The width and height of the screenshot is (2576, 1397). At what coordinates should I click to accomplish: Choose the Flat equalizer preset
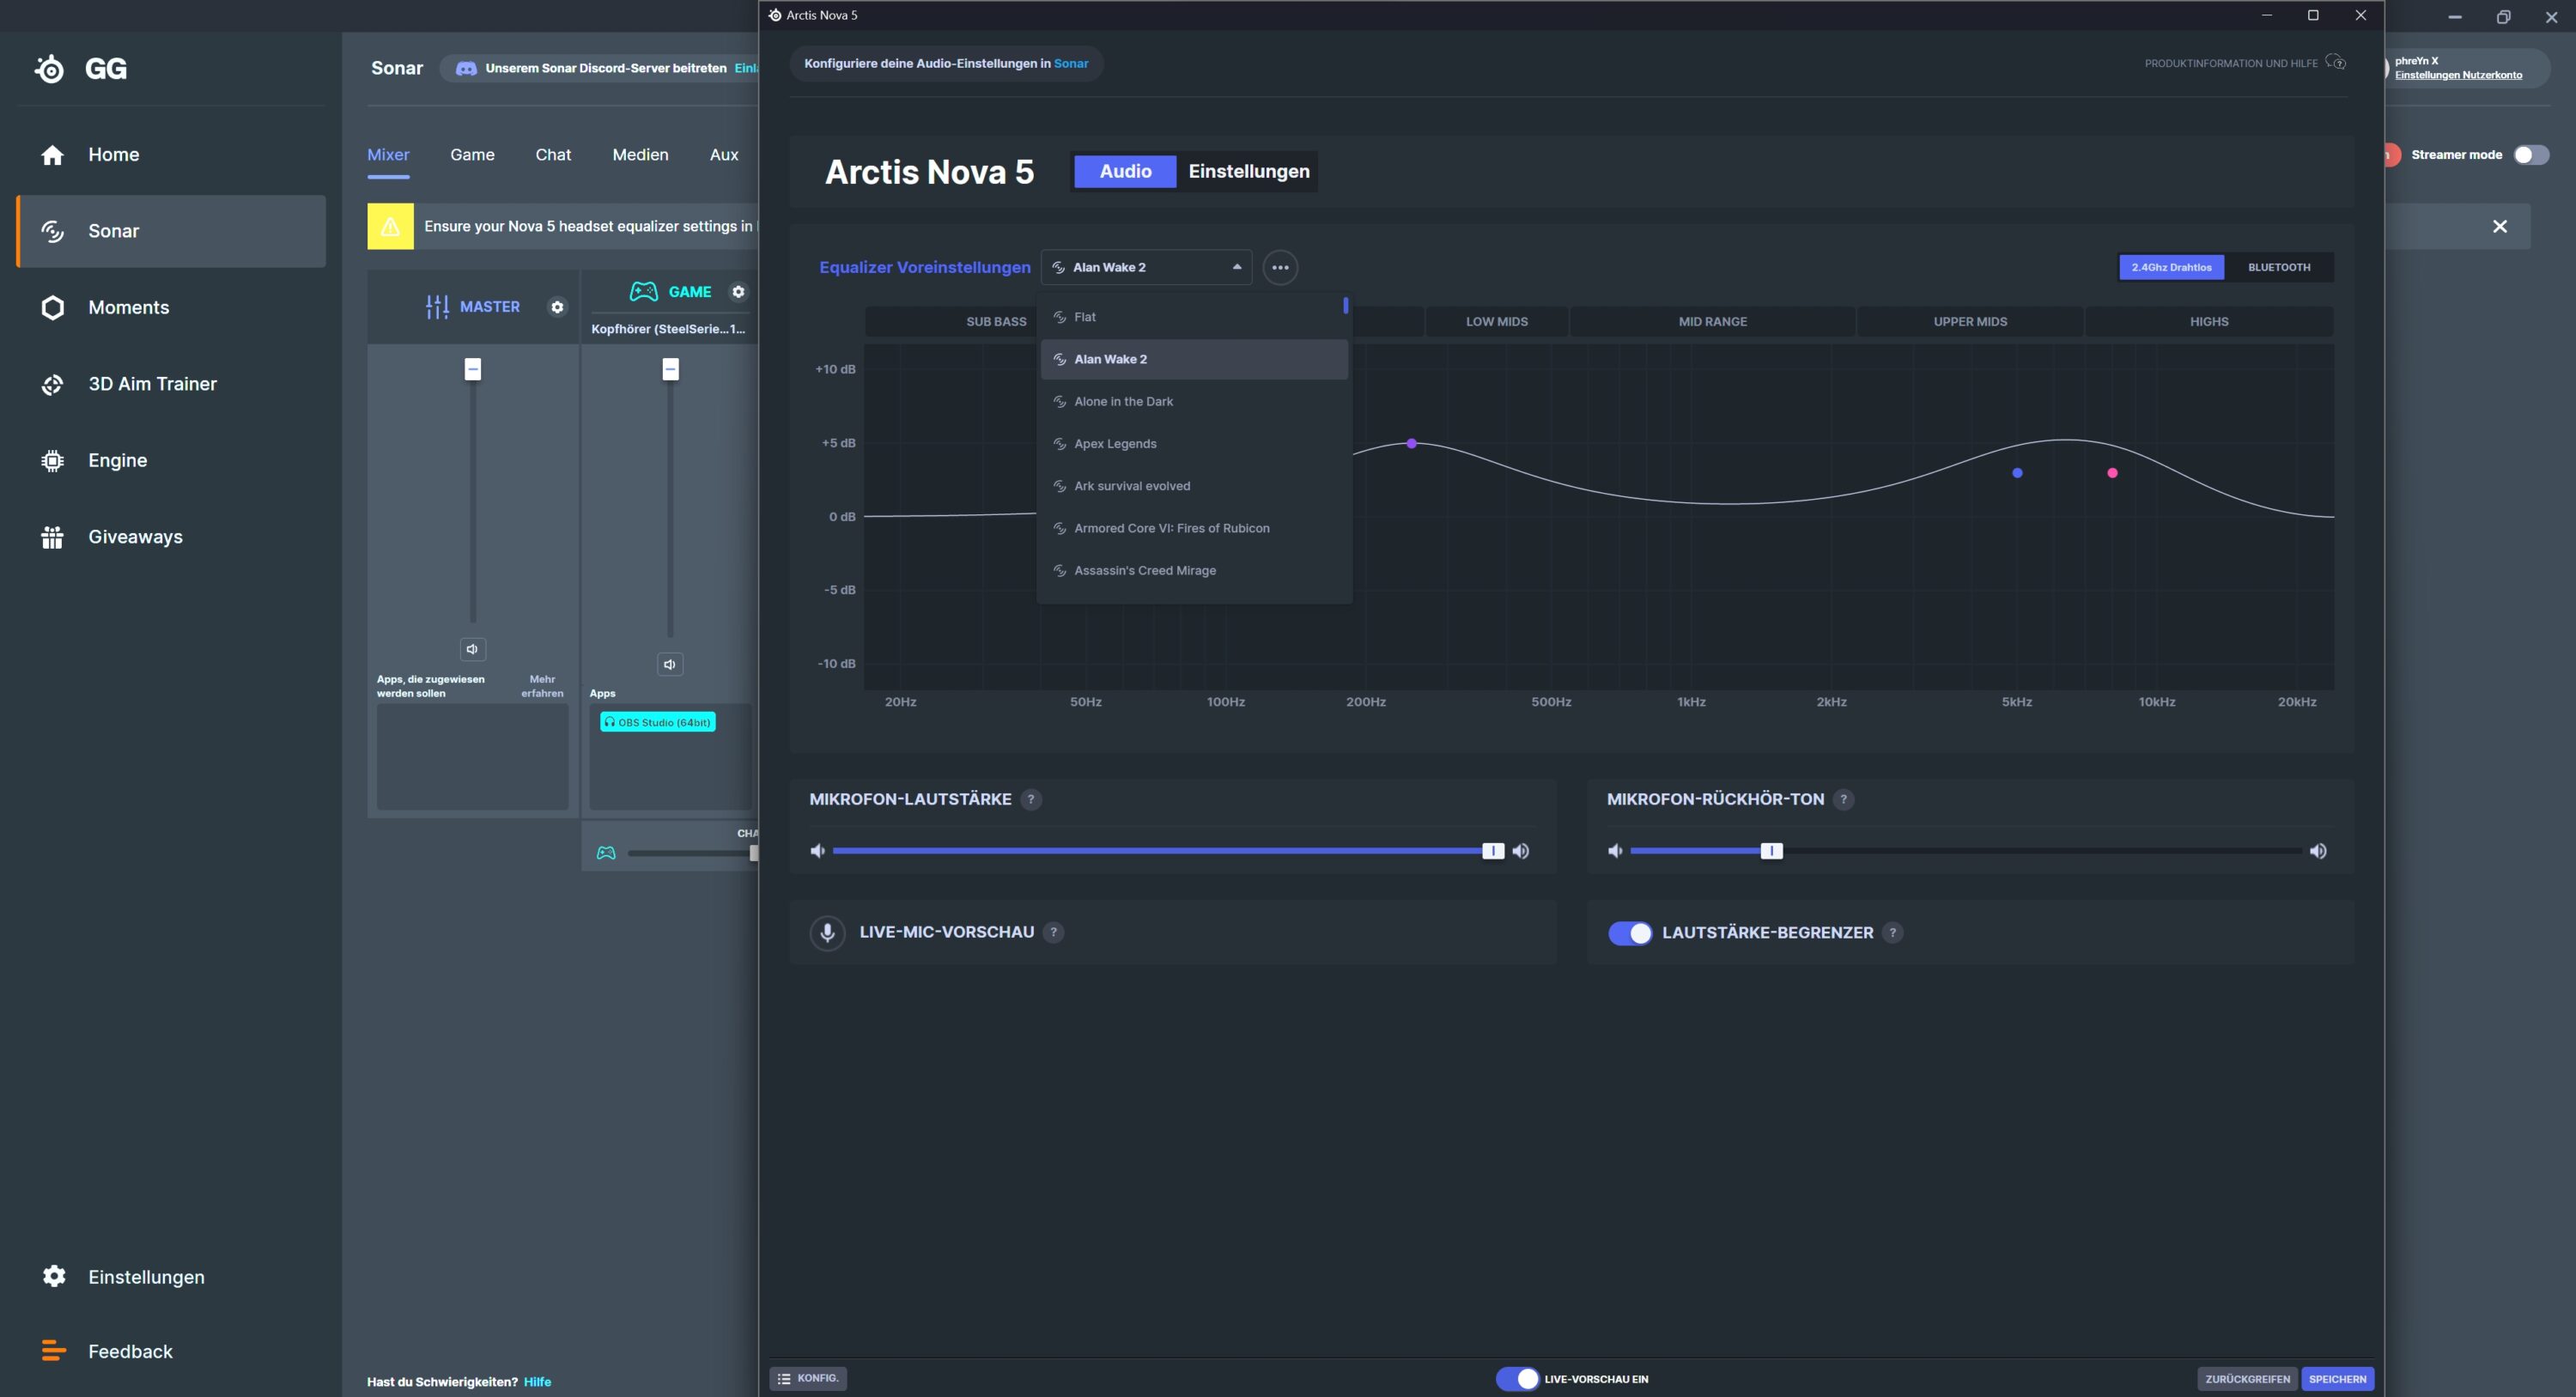coord(1085,317)
